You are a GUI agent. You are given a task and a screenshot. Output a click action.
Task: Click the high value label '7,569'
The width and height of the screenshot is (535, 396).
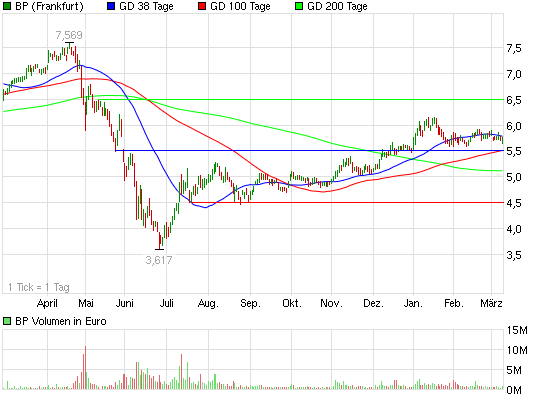[x=69, y=35]
